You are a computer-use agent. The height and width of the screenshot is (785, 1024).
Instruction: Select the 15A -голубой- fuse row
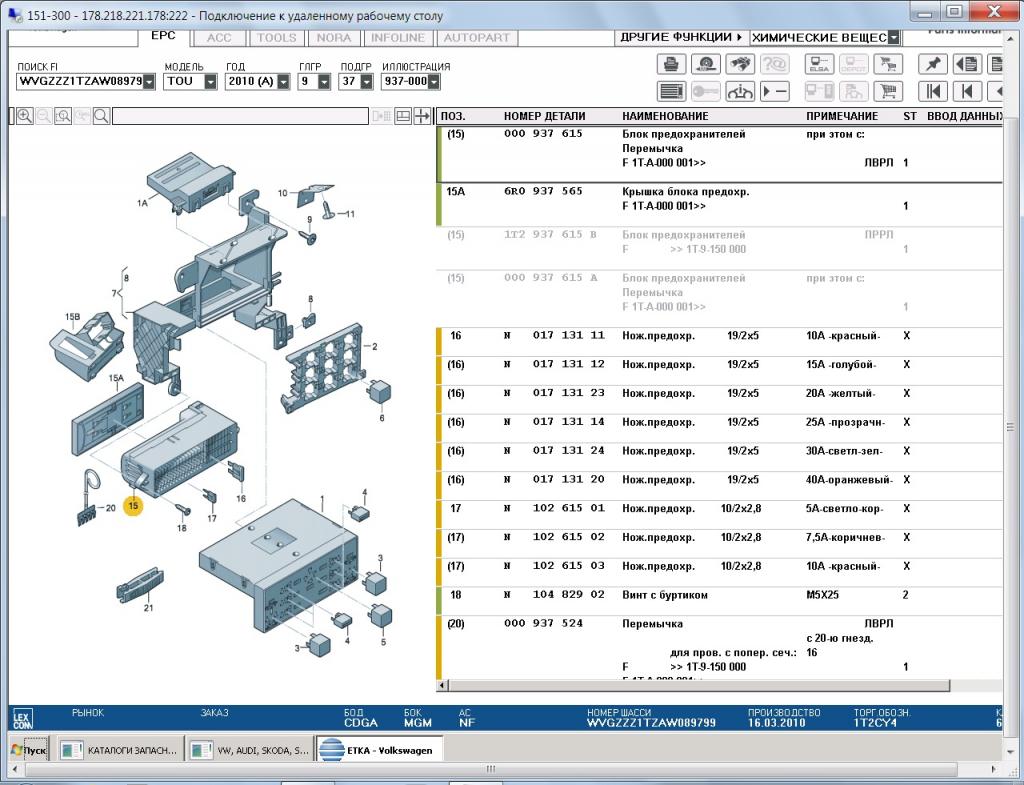click(x=720, y=370)
